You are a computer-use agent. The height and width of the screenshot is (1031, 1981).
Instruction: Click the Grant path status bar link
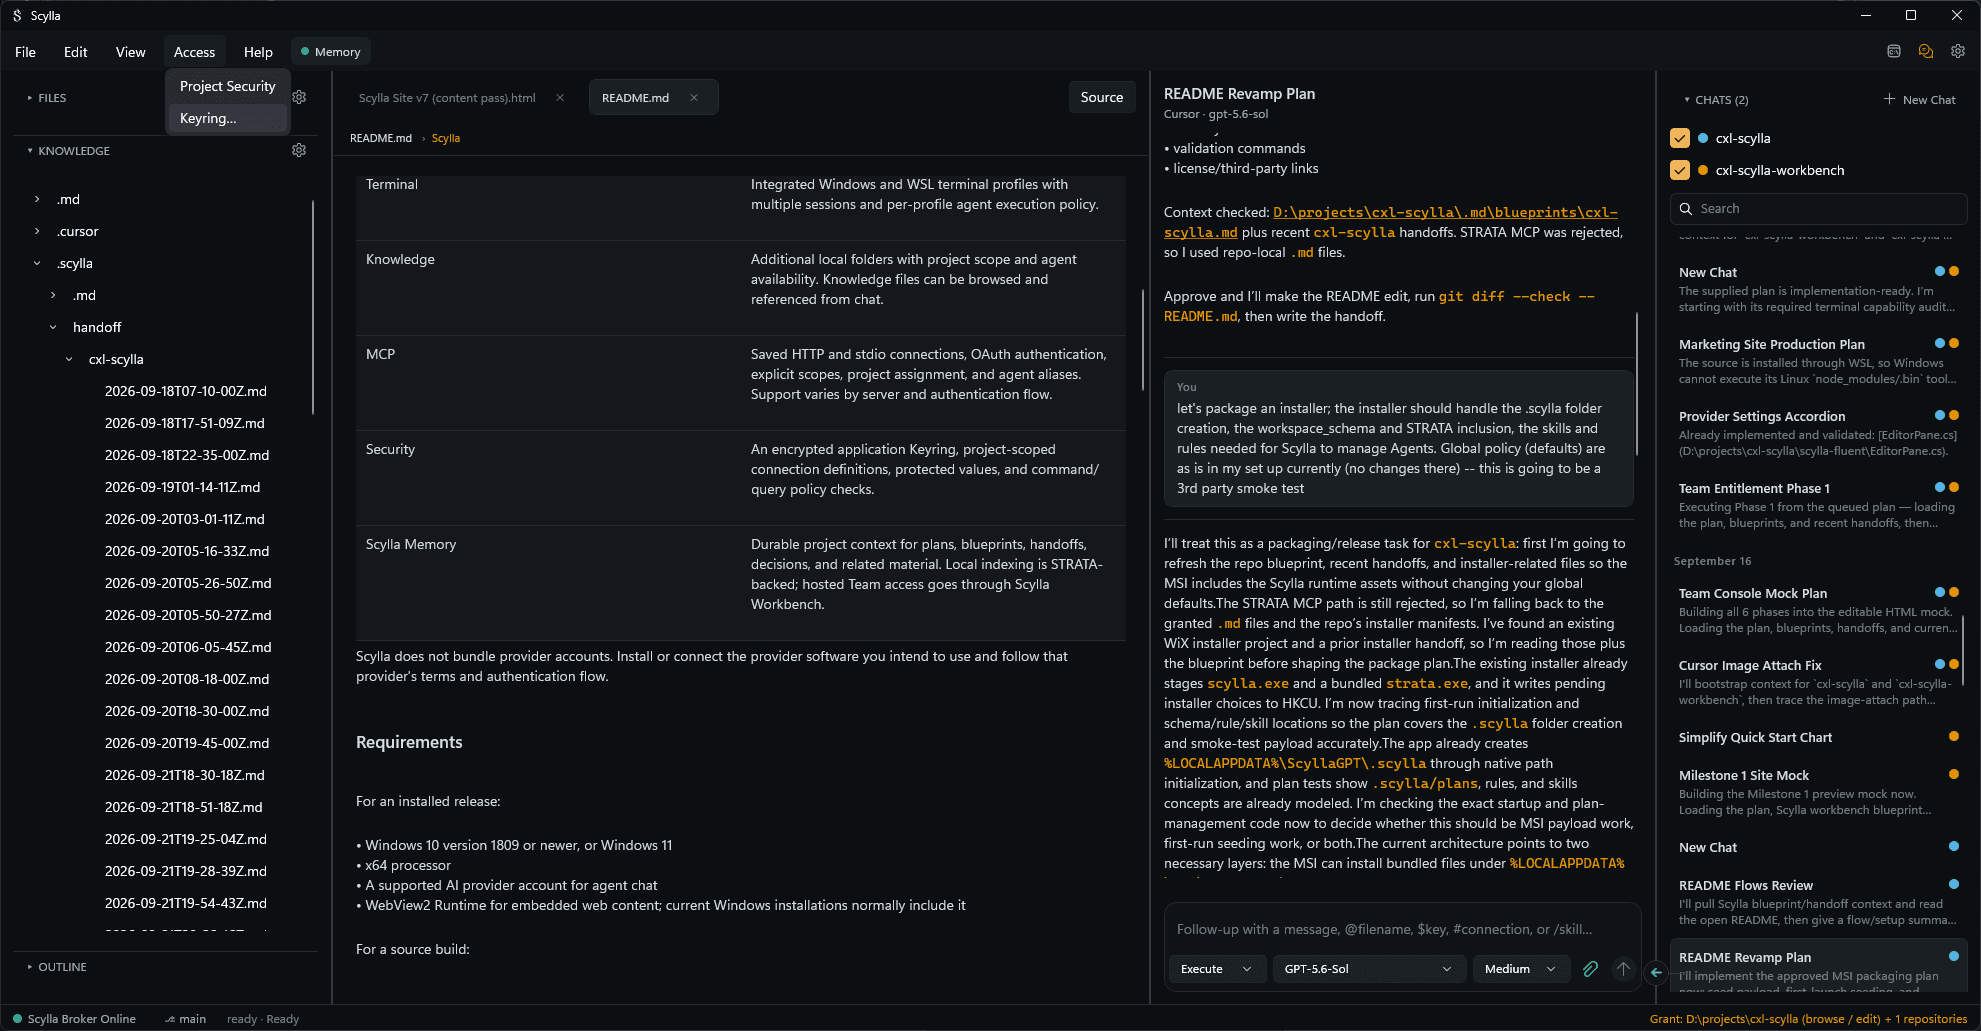pyautogui.click(x=1808, y=1019)
